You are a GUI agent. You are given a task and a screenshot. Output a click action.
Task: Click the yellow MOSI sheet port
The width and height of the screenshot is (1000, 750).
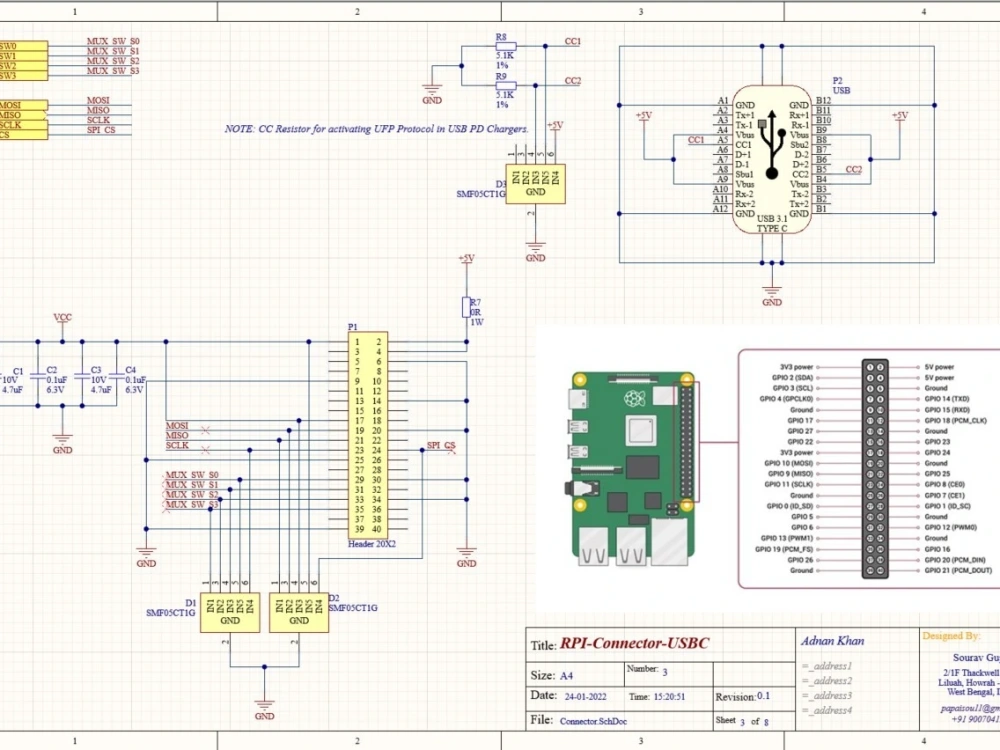tap(24, 105)
